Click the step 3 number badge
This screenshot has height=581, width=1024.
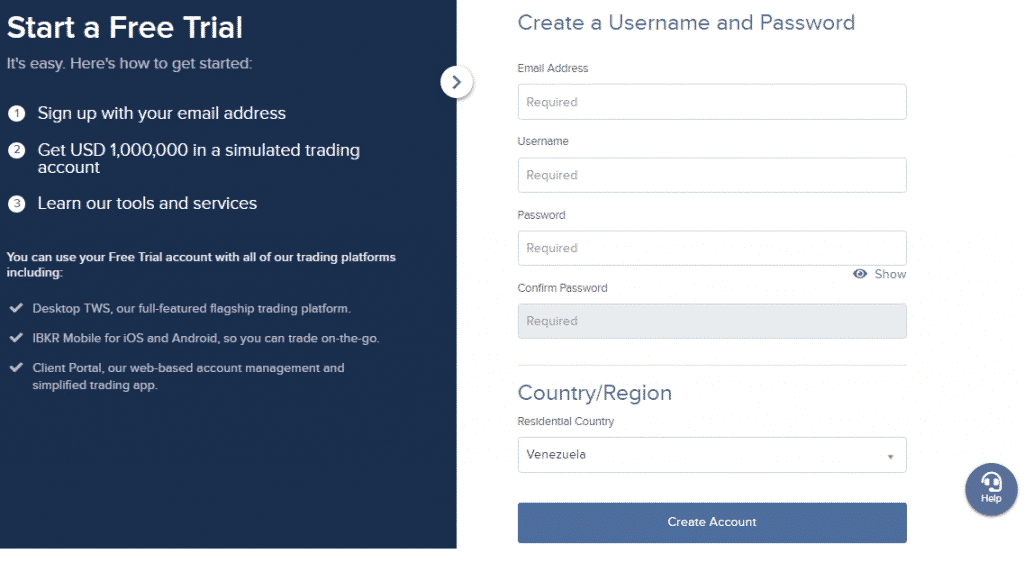(x=16, y=204)
